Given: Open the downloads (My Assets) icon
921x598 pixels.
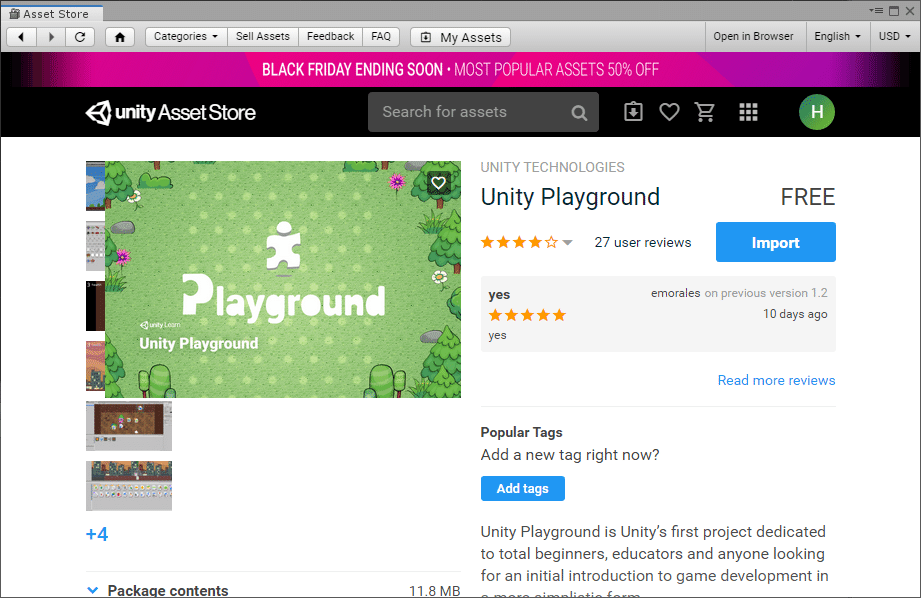Looking at the screenshot, I should pos(633,112).
